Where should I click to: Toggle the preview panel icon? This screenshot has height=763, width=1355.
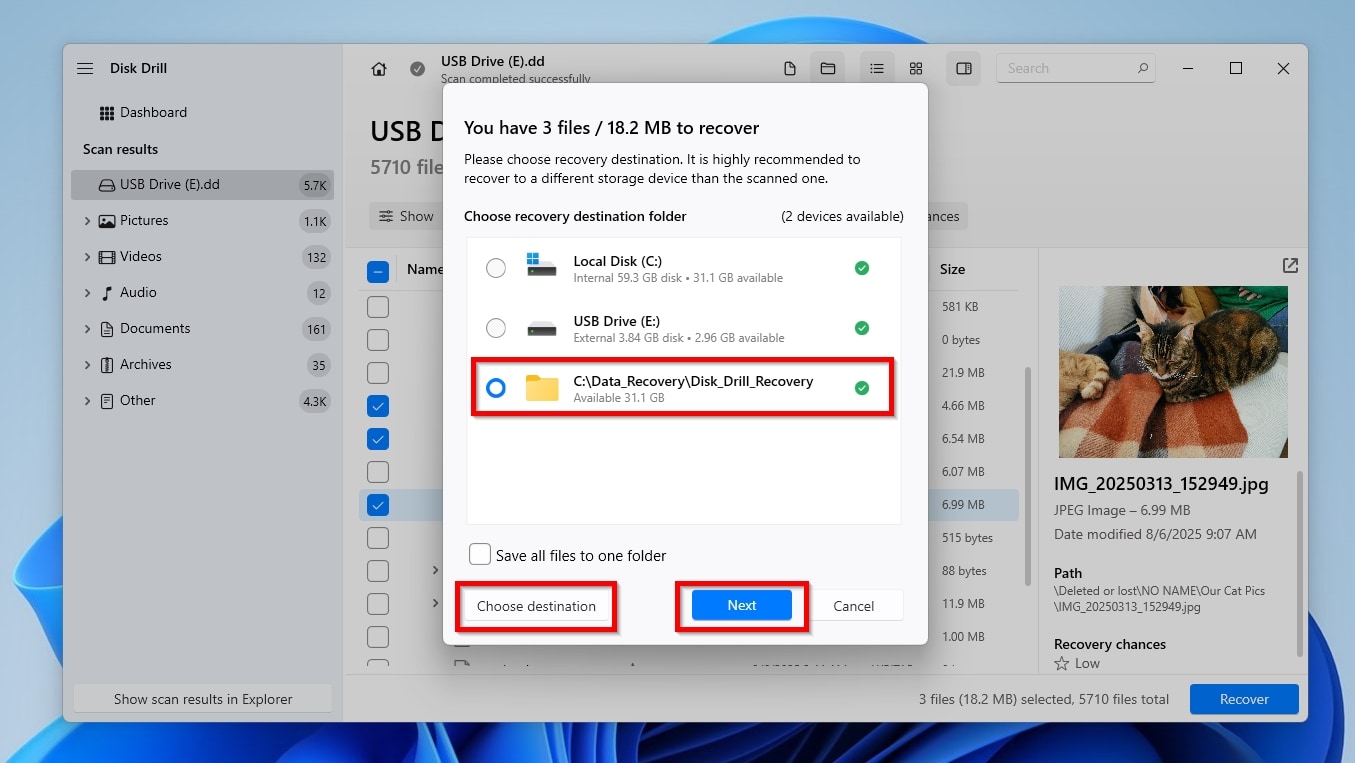(964, 69)
